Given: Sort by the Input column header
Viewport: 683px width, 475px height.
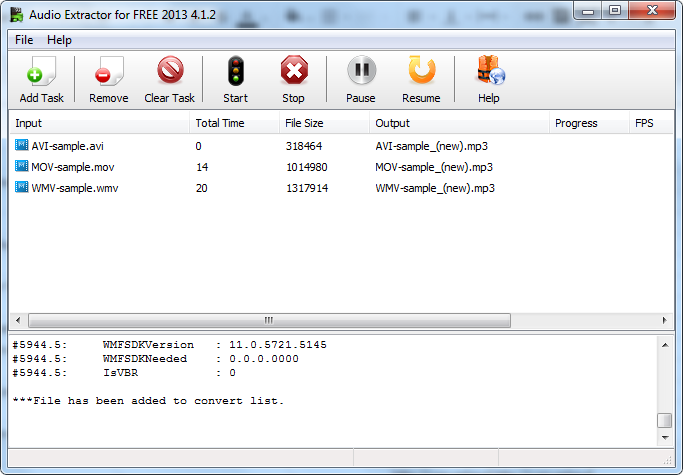Looking at the screenshot, I should [99, 123].
